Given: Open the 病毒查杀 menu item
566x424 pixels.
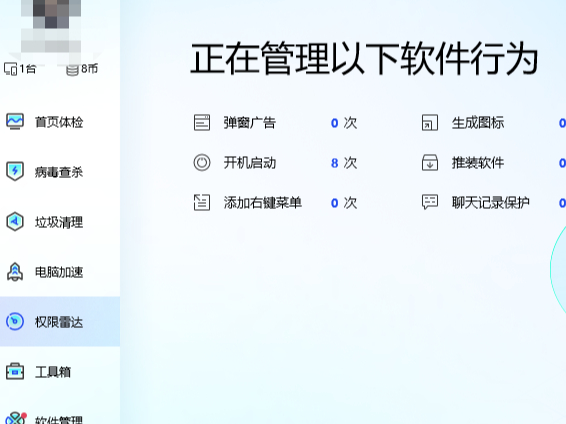Looking at the screenshot, I should point(60,172).
